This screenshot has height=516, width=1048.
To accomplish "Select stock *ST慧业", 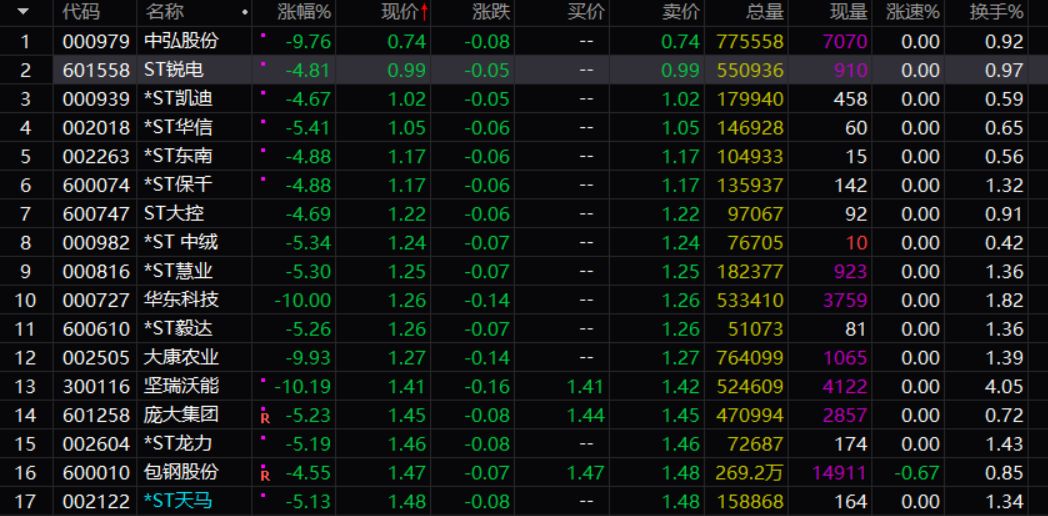I will pyautogui.click(x=178, y=271).
